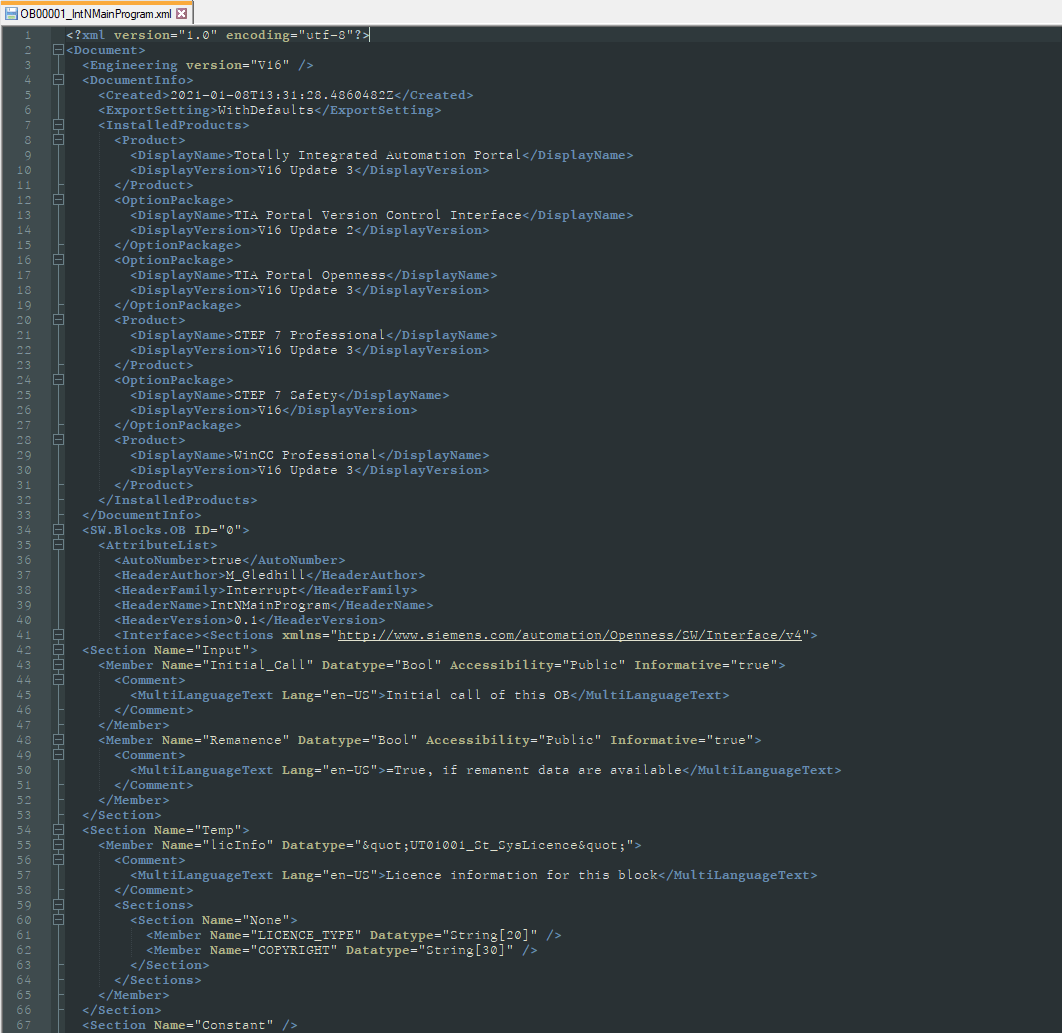Collapse the DocumentInfo fold marker on line 4
The image size is (1062, 1033).
point(58,80)
